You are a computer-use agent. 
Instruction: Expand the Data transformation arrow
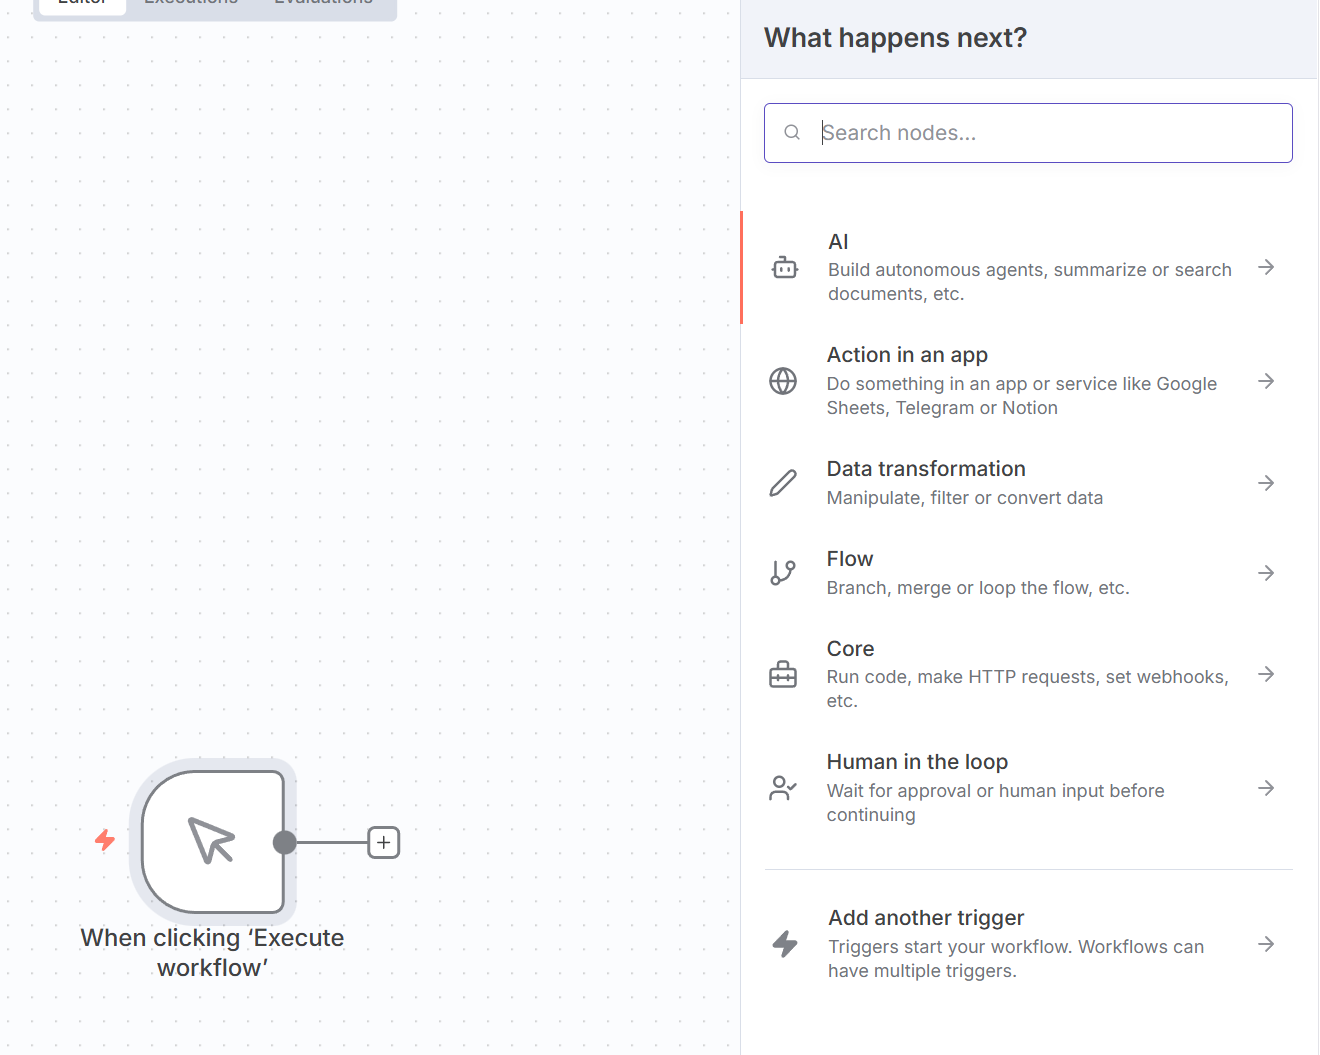click(1266, 483)
